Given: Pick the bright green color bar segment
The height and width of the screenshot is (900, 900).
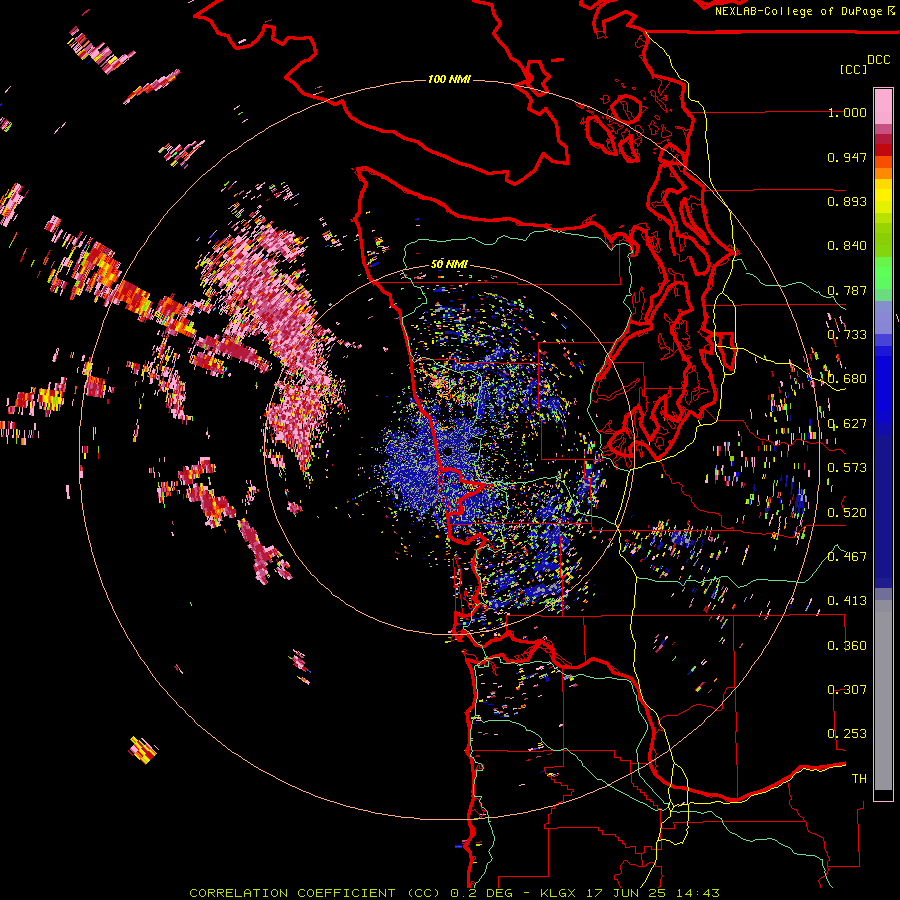Looking at the screenshot, I should 883,273.
